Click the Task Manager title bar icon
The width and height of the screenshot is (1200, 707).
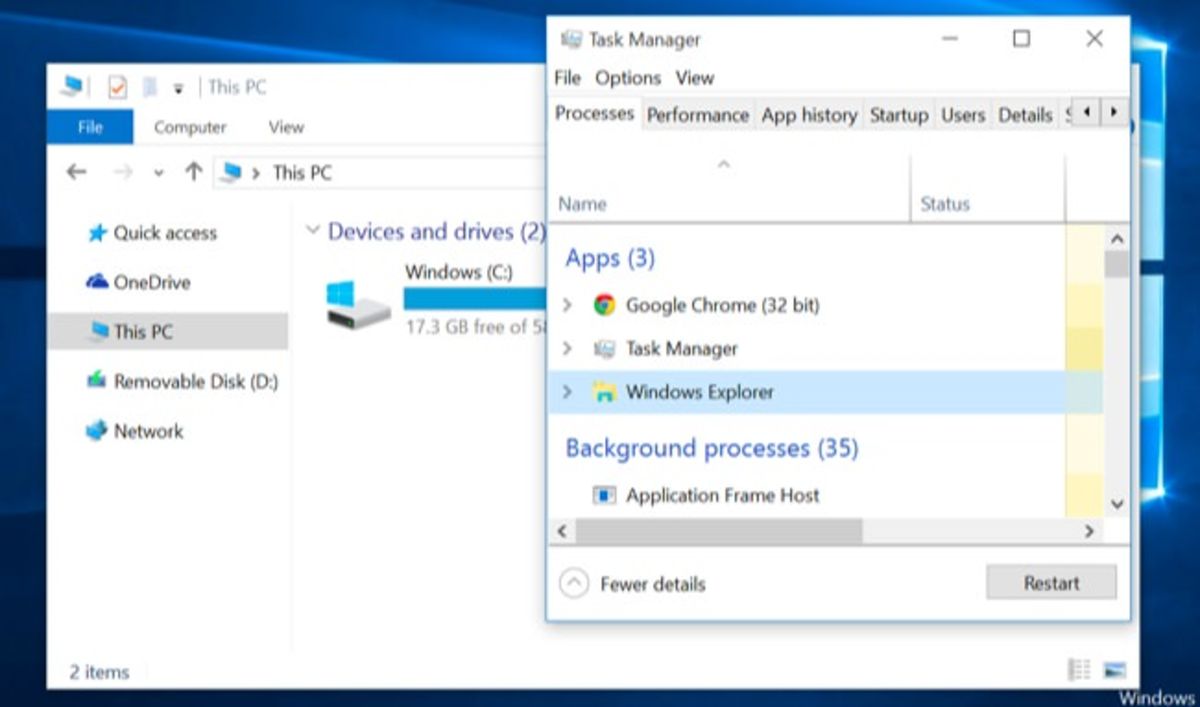coord(572,40)
